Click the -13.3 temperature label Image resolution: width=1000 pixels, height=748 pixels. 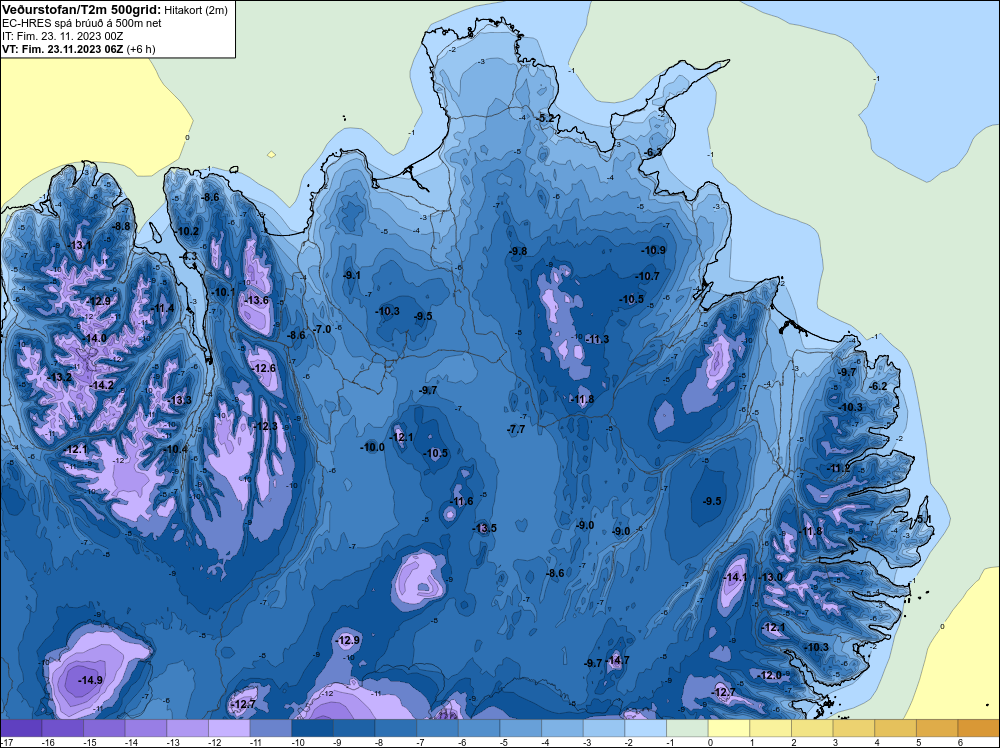pyautogui.click(x=180, y=400)
